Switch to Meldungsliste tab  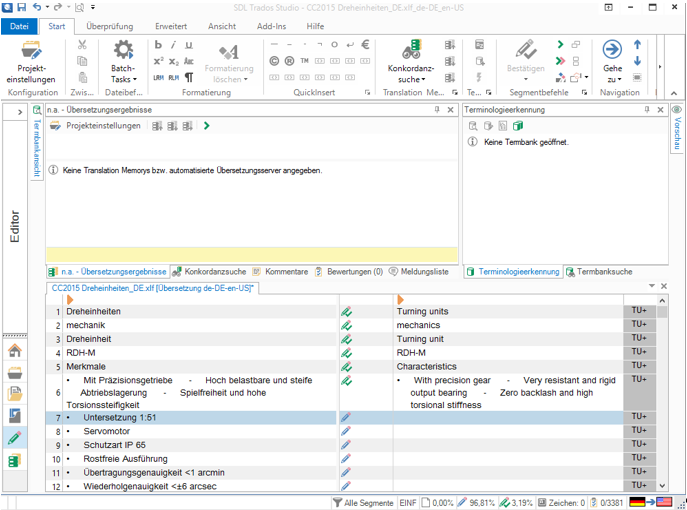(x=419, y=272)
